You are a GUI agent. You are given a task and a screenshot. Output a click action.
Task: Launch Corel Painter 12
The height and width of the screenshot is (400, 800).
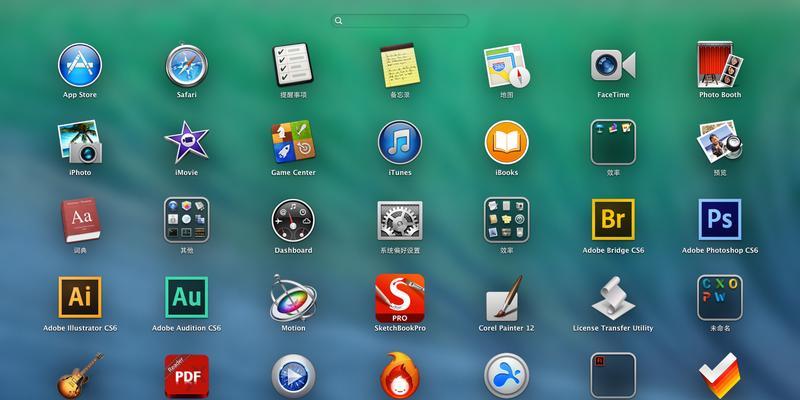click(506, 297)
